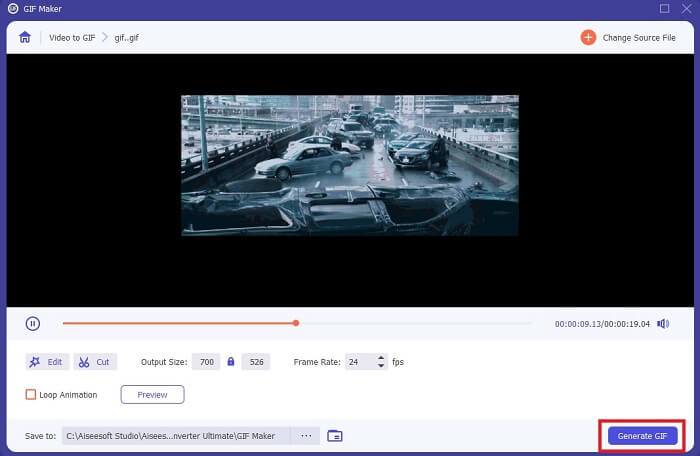This screenshot has width=700, height=456.
Task: Click the video preview frame
Action: tap(350, 165)
